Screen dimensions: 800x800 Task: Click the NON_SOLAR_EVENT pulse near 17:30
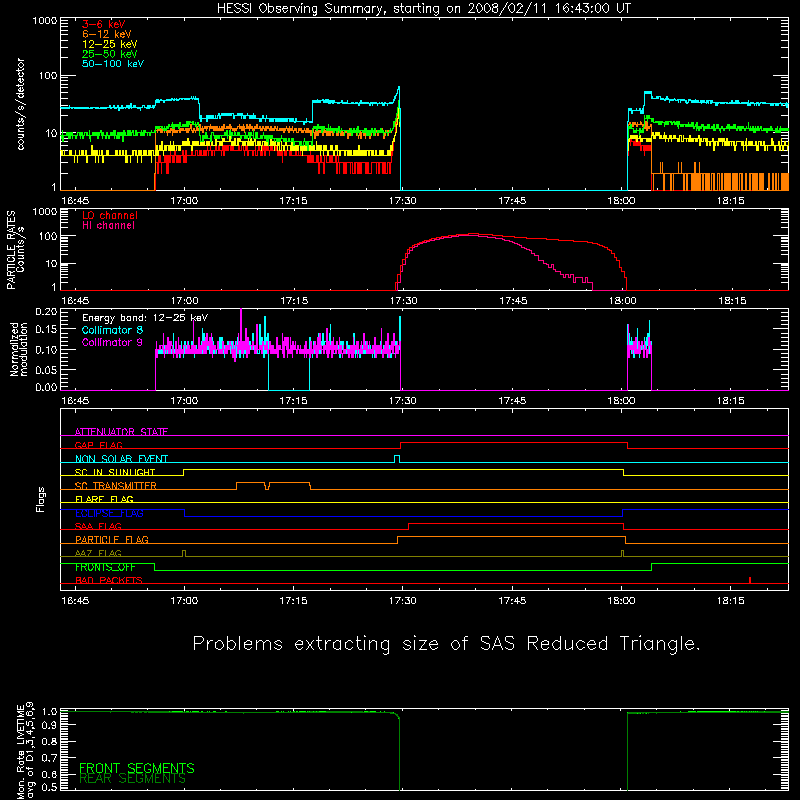point(397,459)
